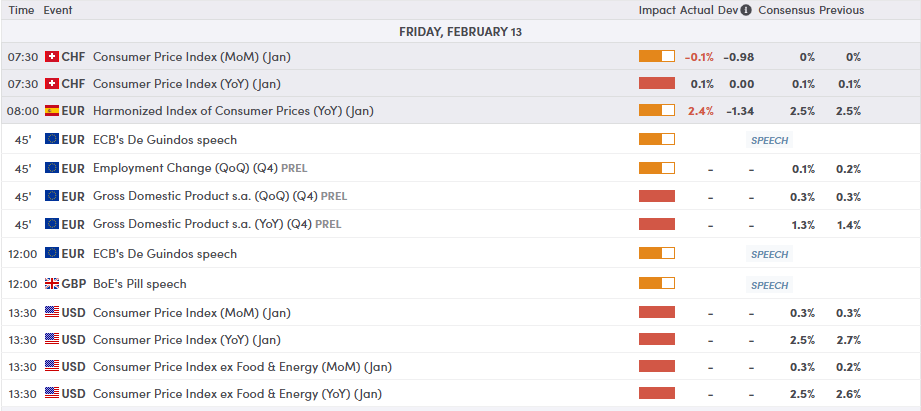The height and width of the screenshot is (411, 921).
Task: Click the Previous column header
Action: coord(841,10)
